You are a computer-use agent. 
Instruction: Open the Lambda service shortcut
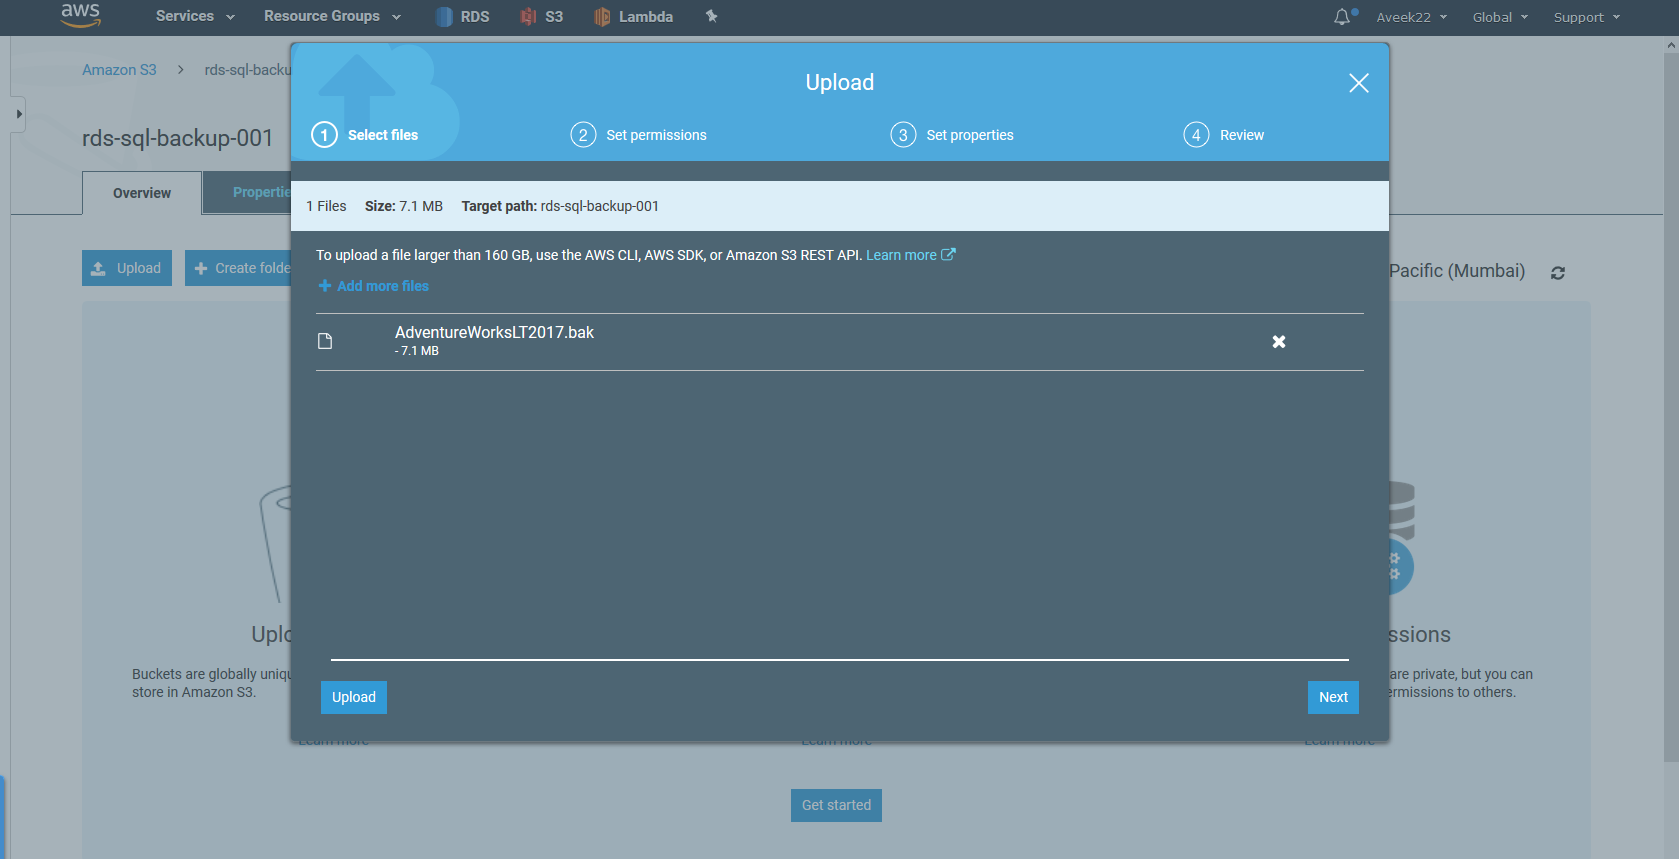click(x=633, y=16)
